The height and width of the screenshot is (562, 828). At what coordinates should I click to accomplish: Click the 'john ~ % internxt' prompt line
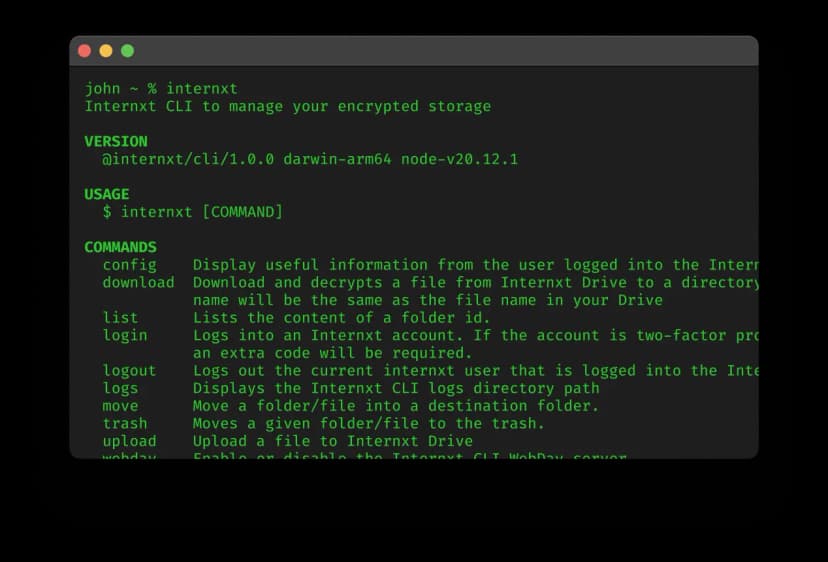pos(161,89)
